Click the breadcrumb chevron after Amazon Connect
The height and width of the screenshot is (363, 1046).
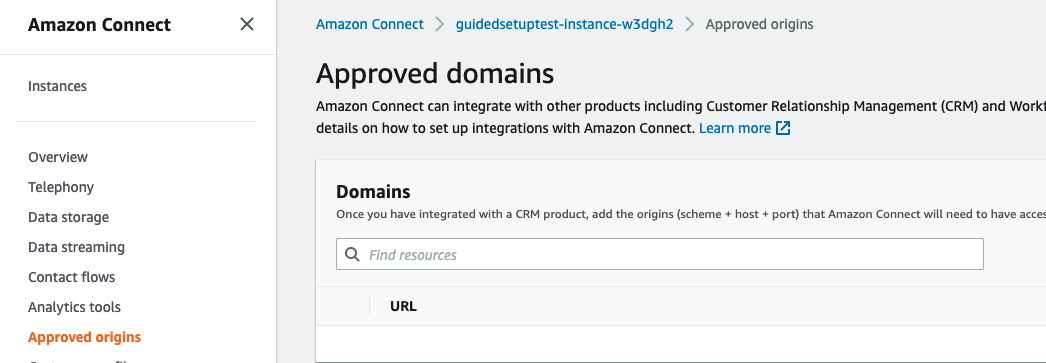[439, 25]
